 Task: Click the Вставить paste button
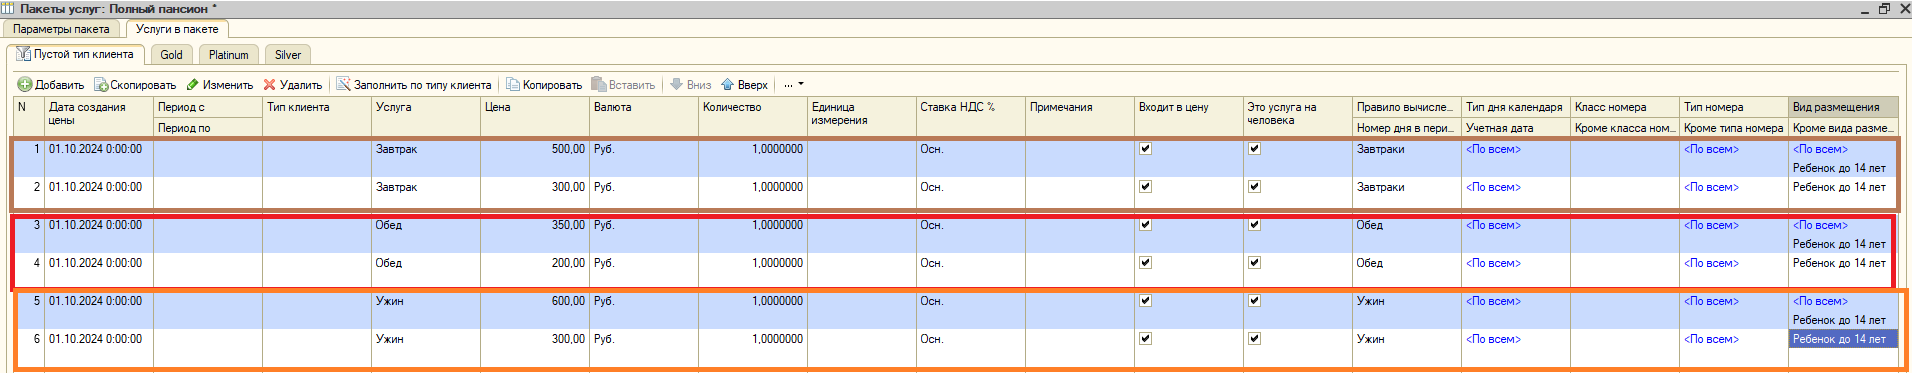pyautogui.click(x=623, y=85)
